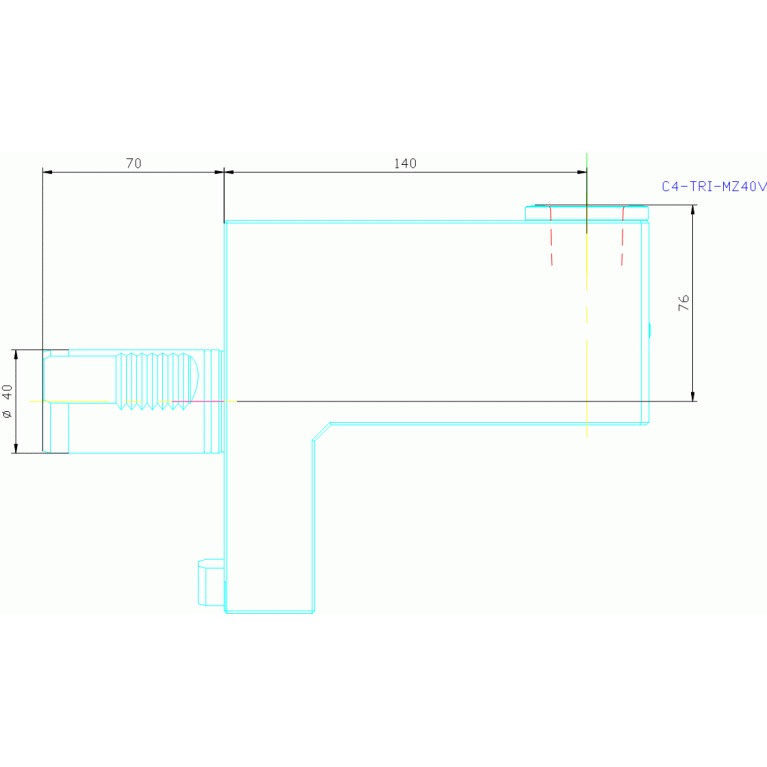Click the small semicircle on right edge

650,330
